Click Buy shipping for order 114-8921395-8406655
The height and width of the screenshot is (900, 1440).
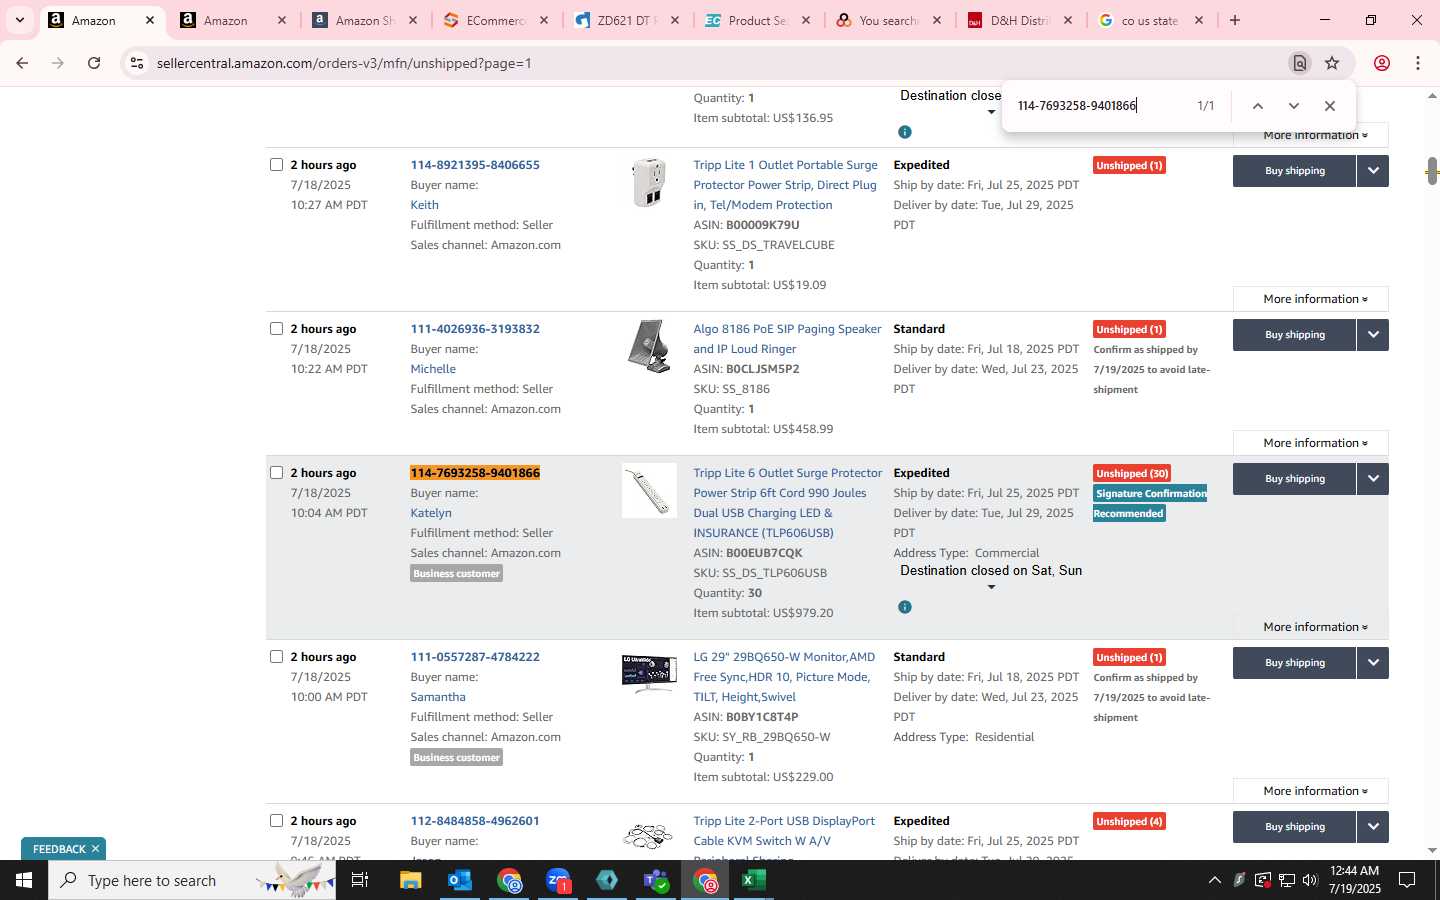(x=1294, y=171)
